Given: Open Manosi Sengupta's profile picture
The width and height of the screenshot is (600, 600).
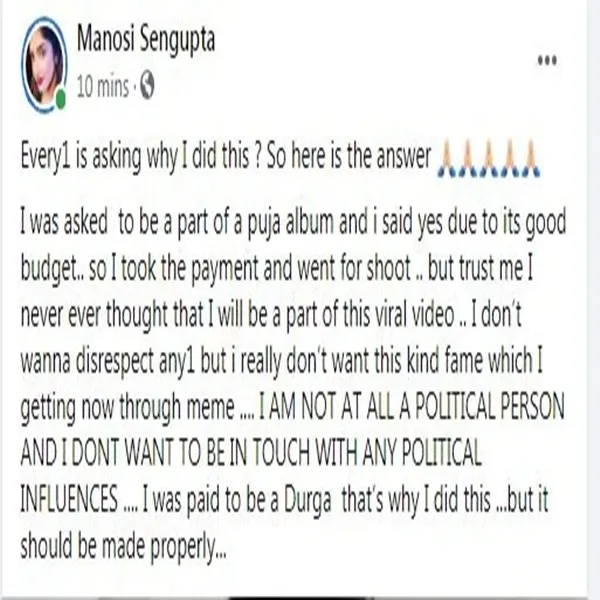Looking at the screenshot, I should pyautogui.click(x=44, y=65).
